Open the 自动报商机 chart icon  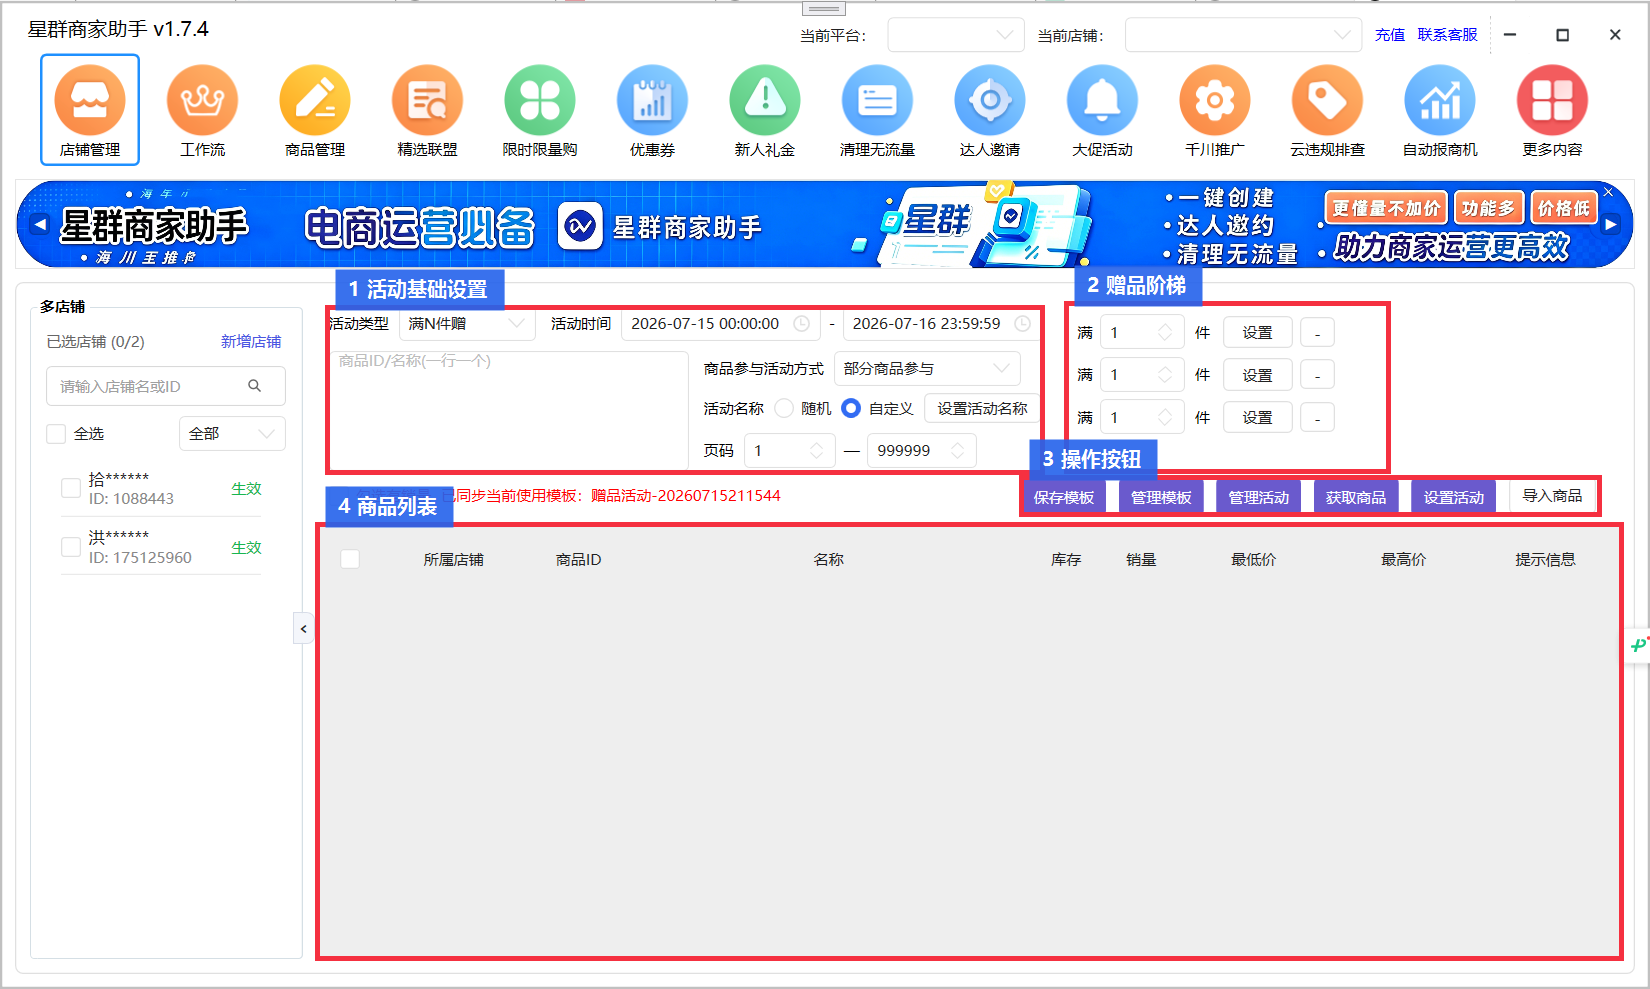click(1440, 101)
